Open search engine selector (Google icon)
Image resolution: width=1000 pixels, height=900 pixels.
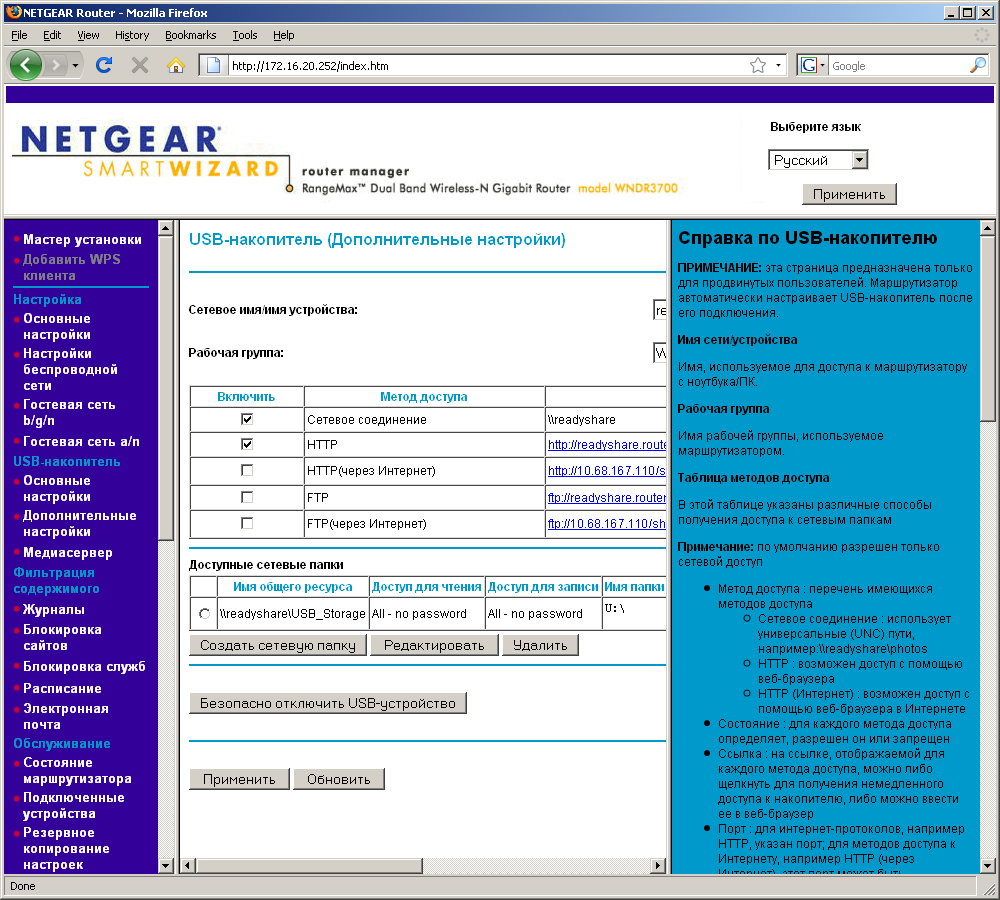tap(812, 65)
